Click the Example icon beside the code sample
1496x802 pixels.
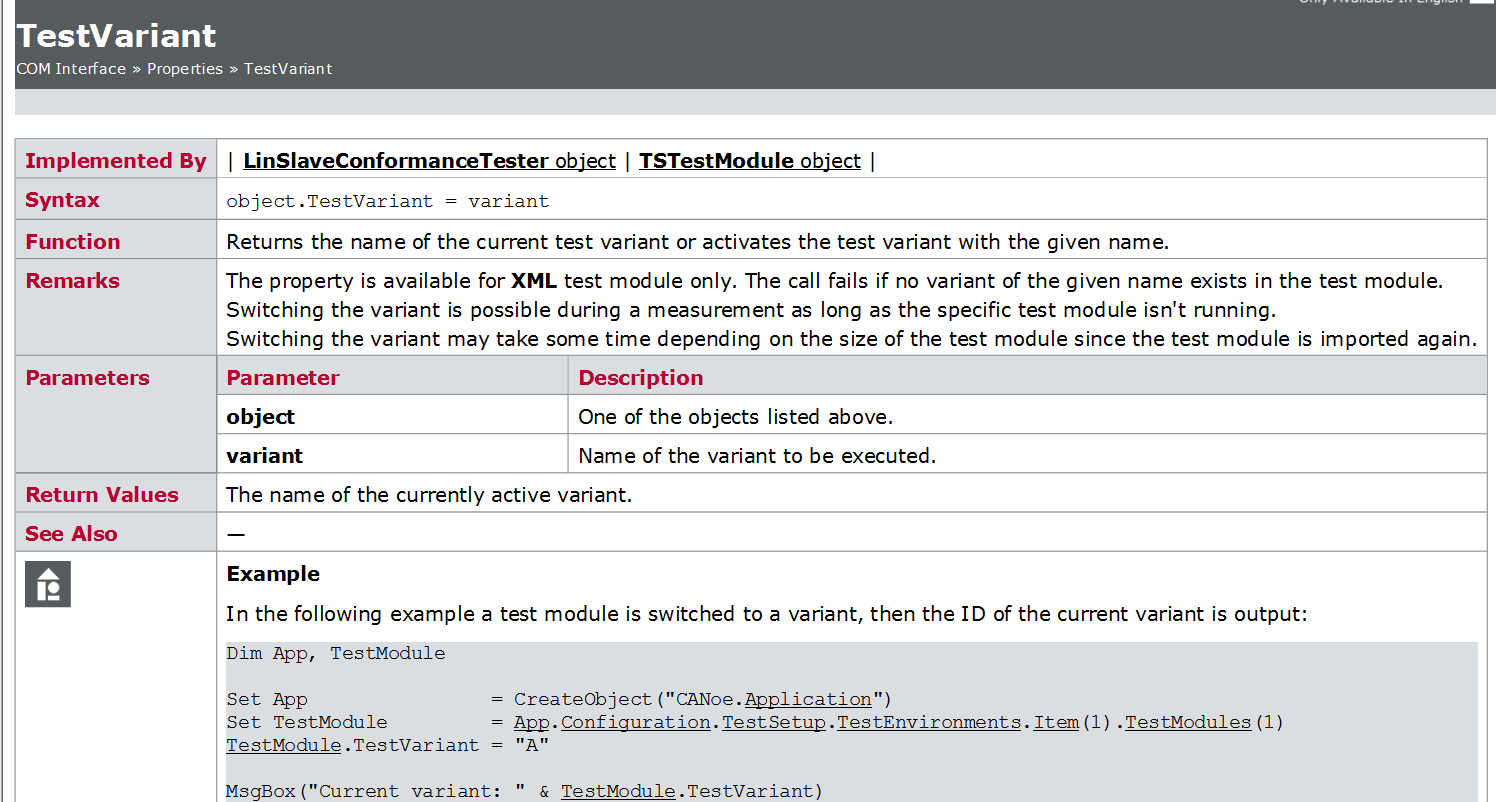coord(48,584)
